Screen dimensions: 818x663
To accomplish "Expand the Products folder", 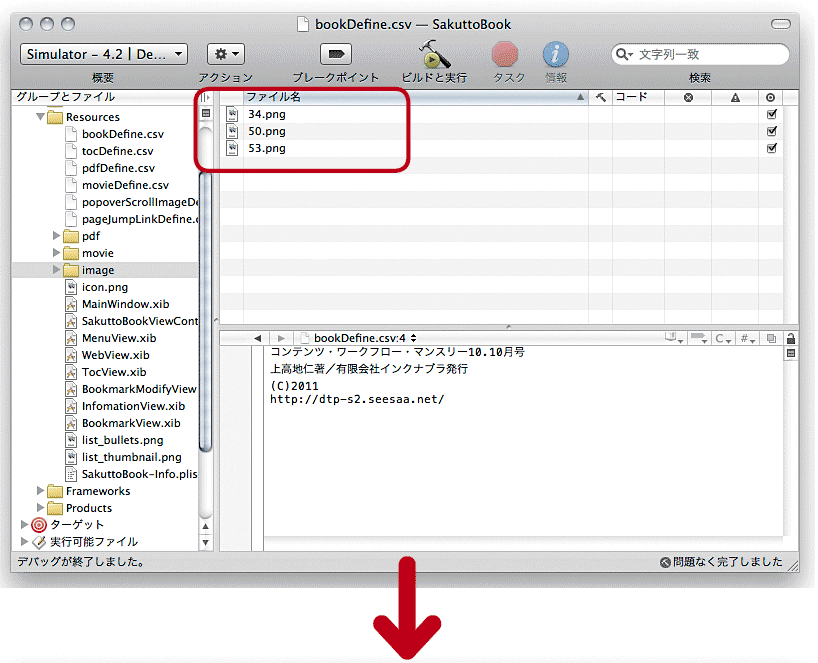I will pyautogui.click(x=40, y=508).
